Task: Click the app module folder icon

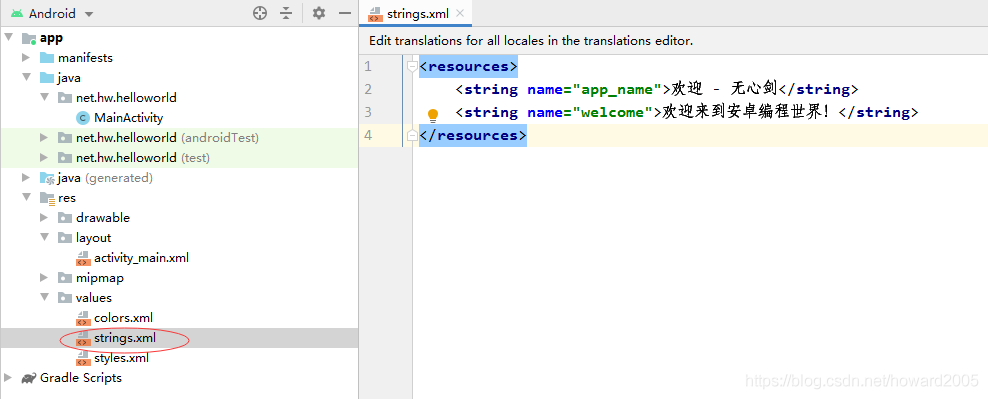Action: (x=29, y=38)
